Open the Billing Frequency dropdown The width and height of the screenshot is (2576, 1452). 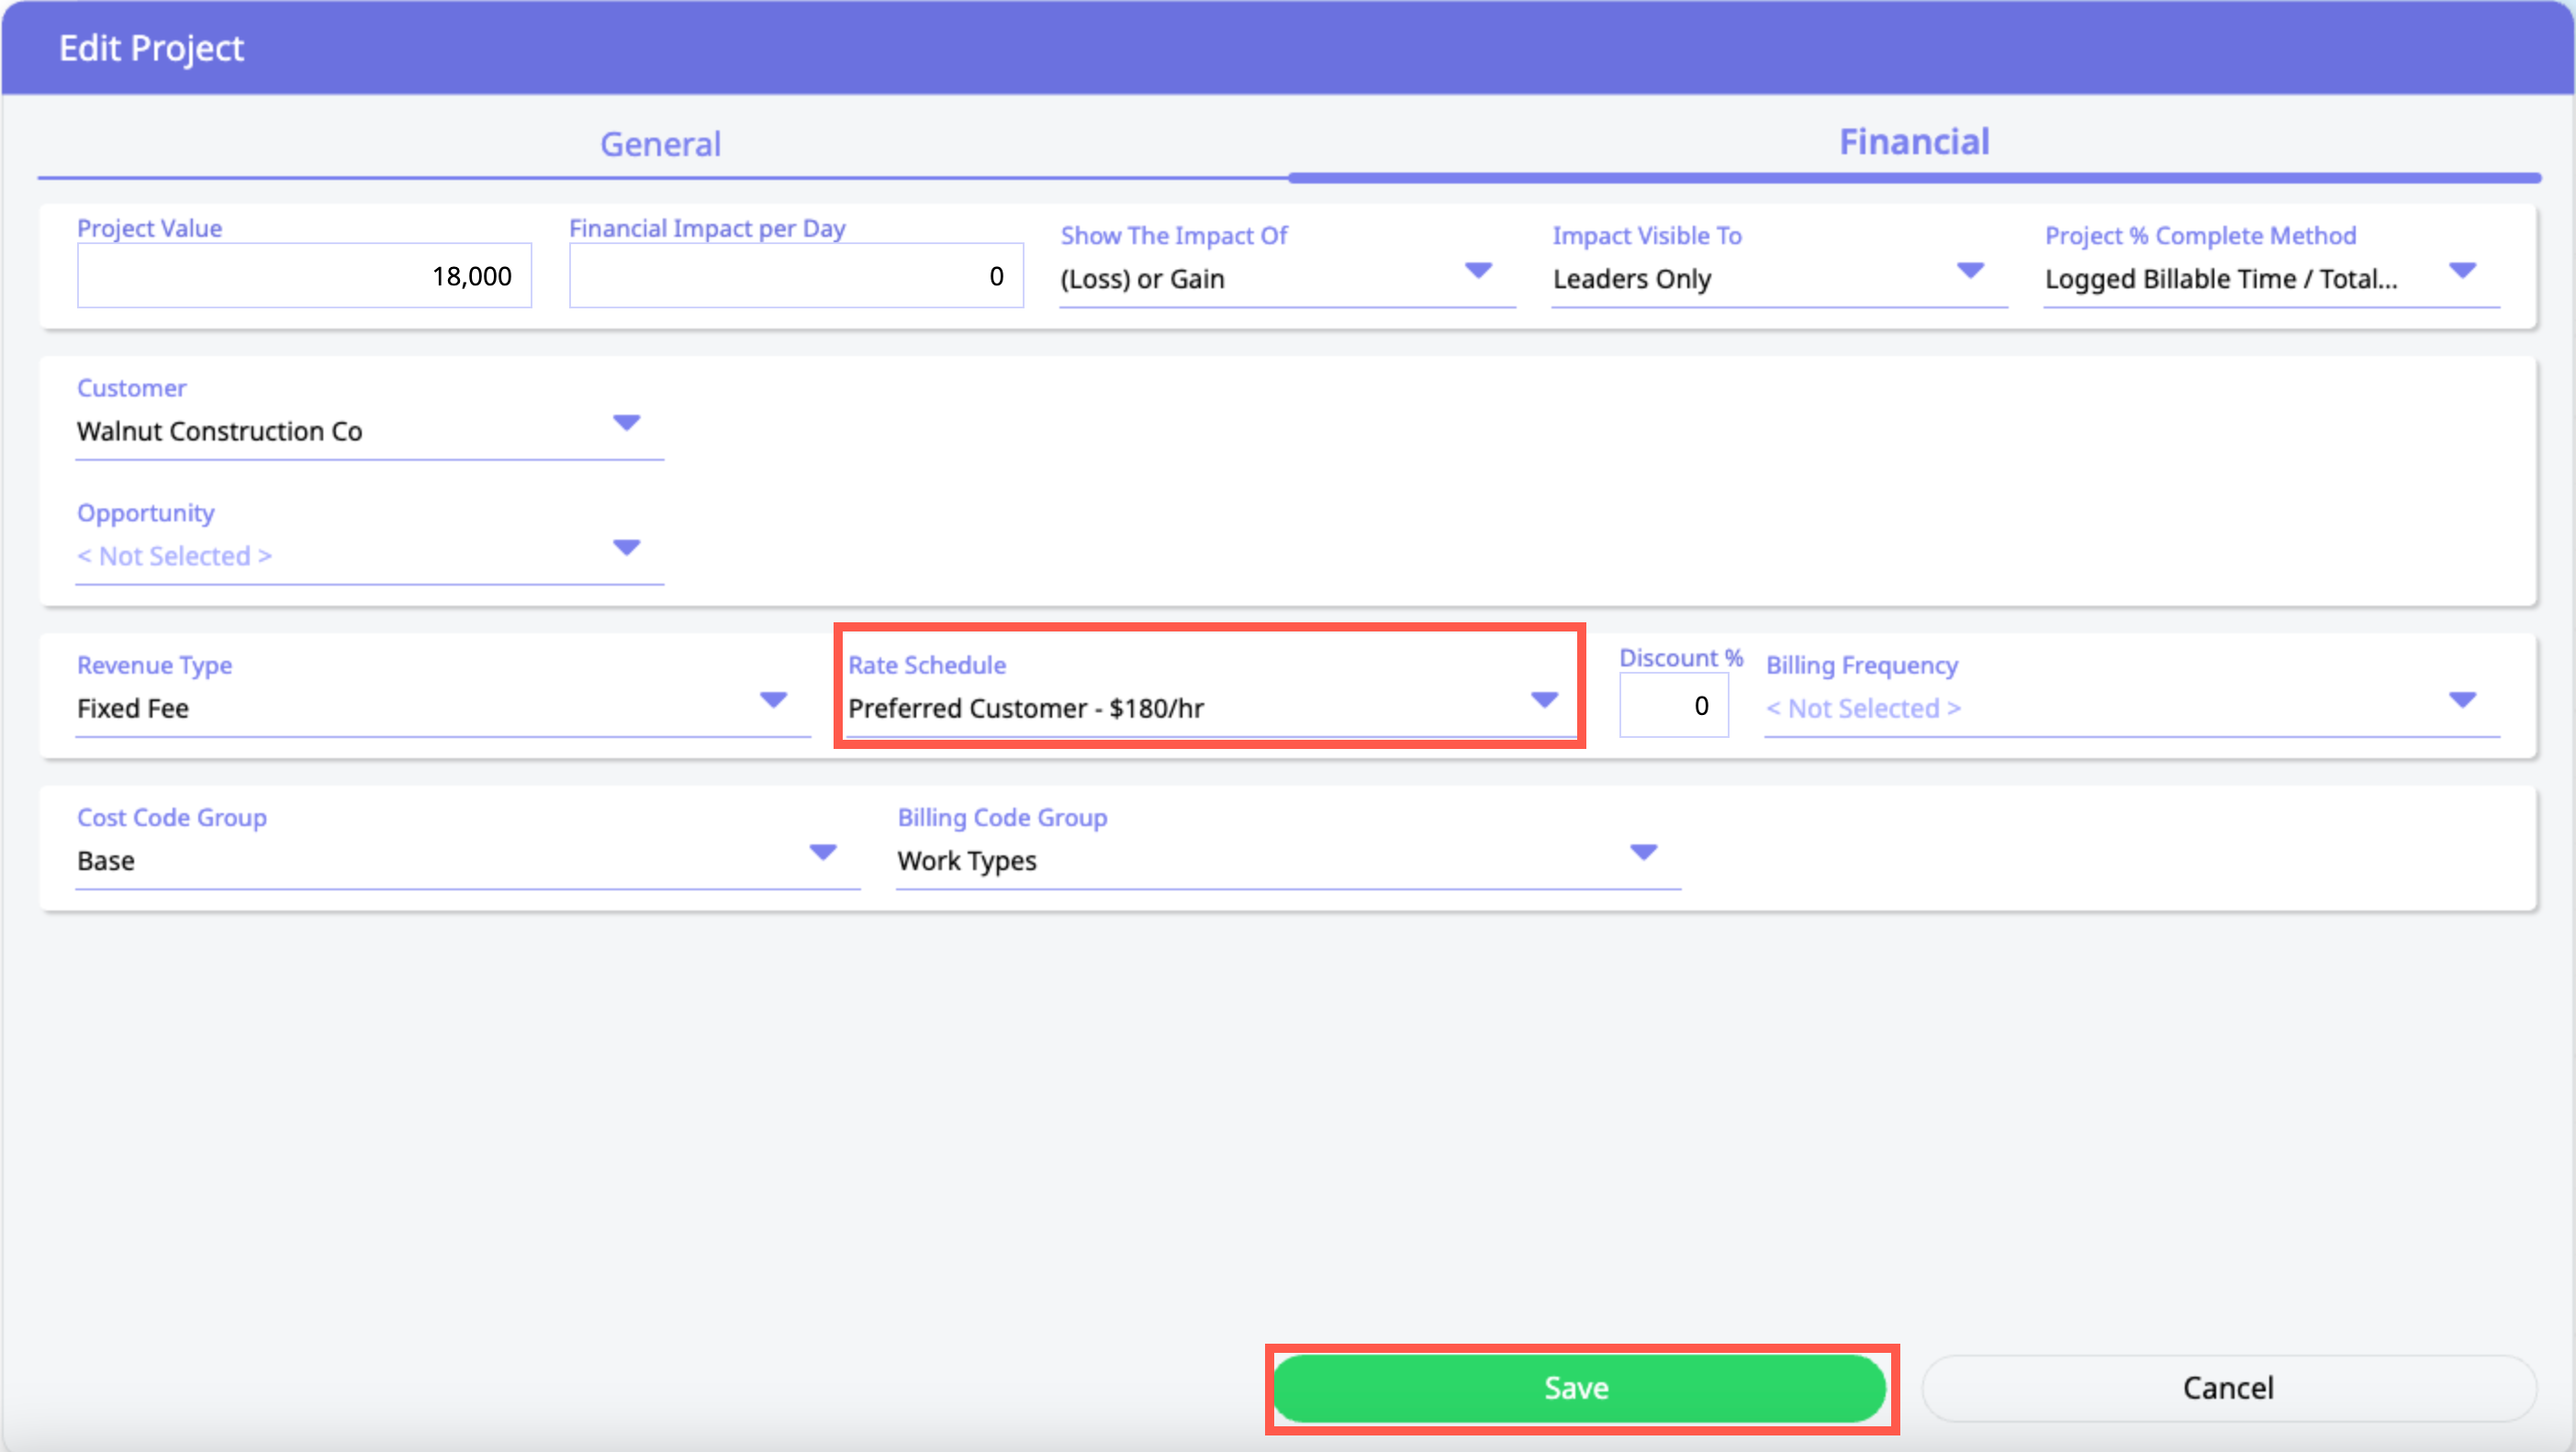(x=2130, y=708)
